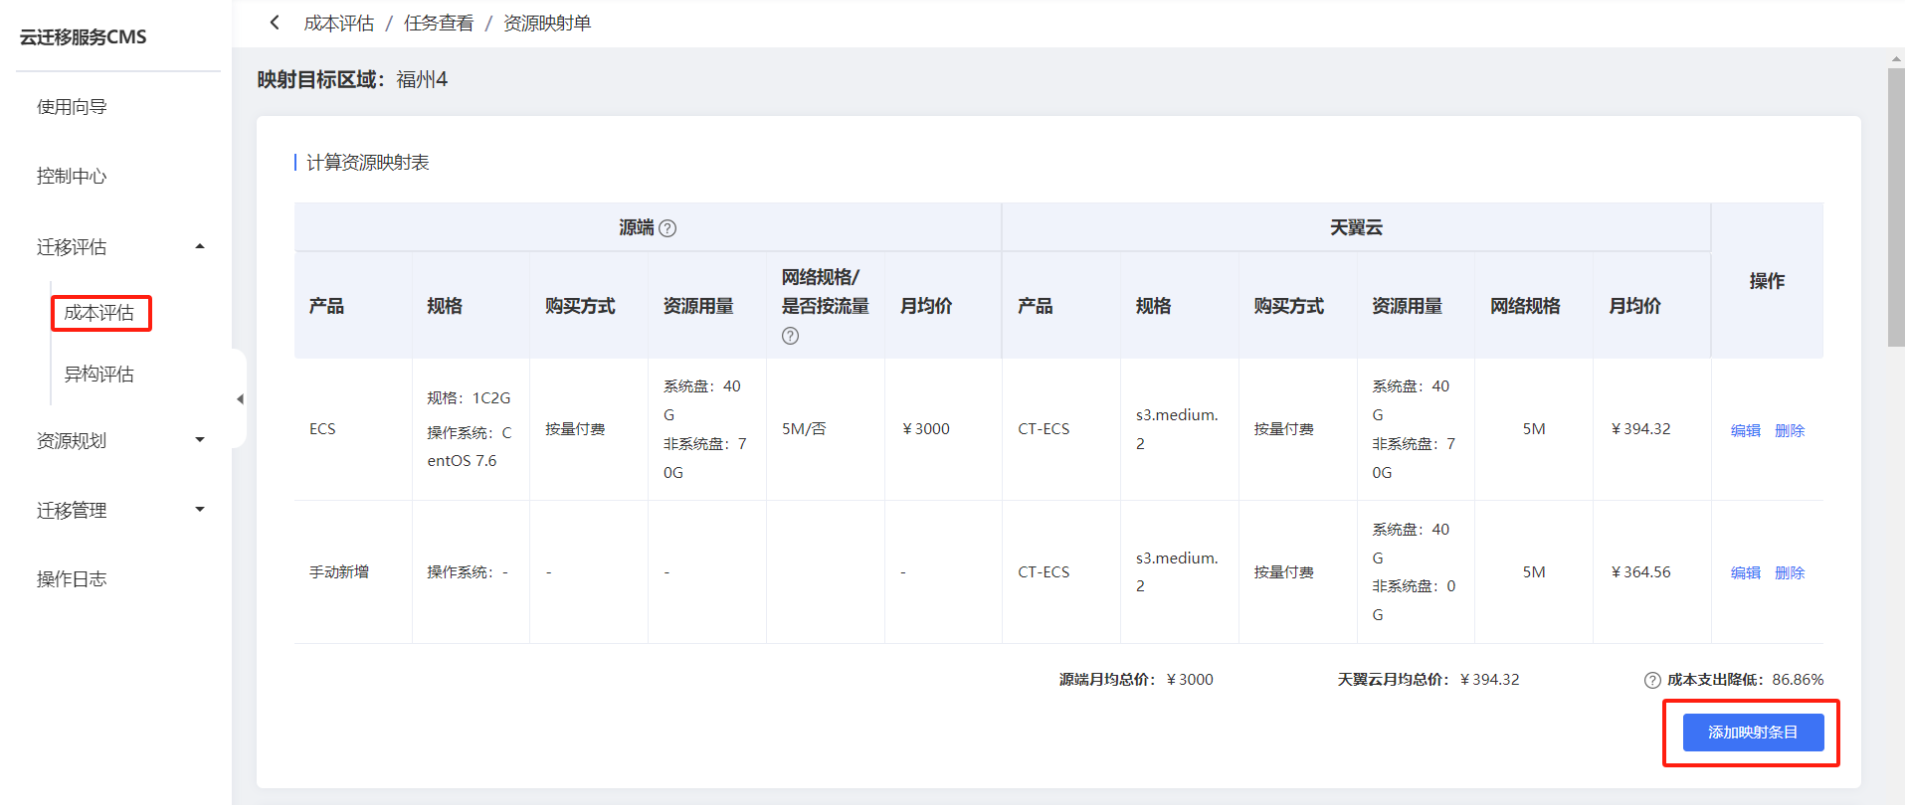Viewport: 1905px width, 805px height.
Task: Open 异构评估 in the sidebar
Action: [99, 374]
